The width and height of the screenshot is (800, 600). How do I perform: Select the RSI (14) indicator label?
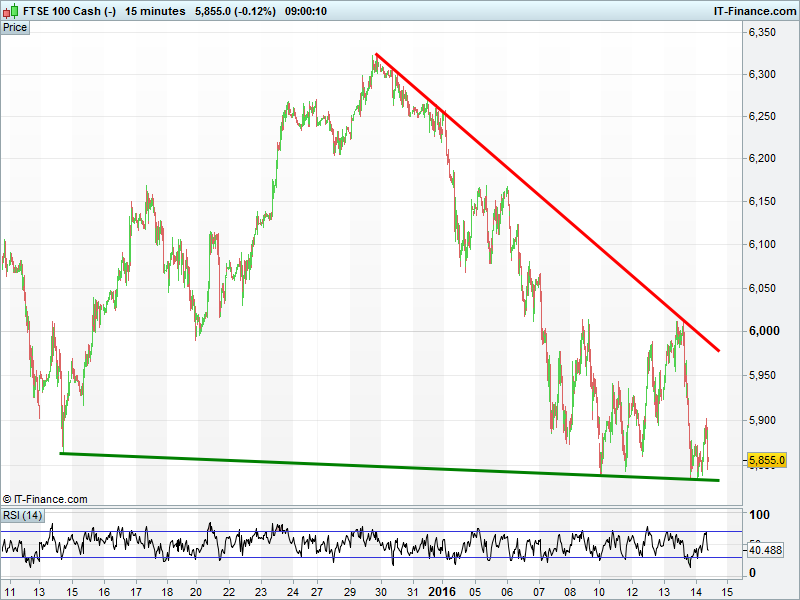pos(22,515)
